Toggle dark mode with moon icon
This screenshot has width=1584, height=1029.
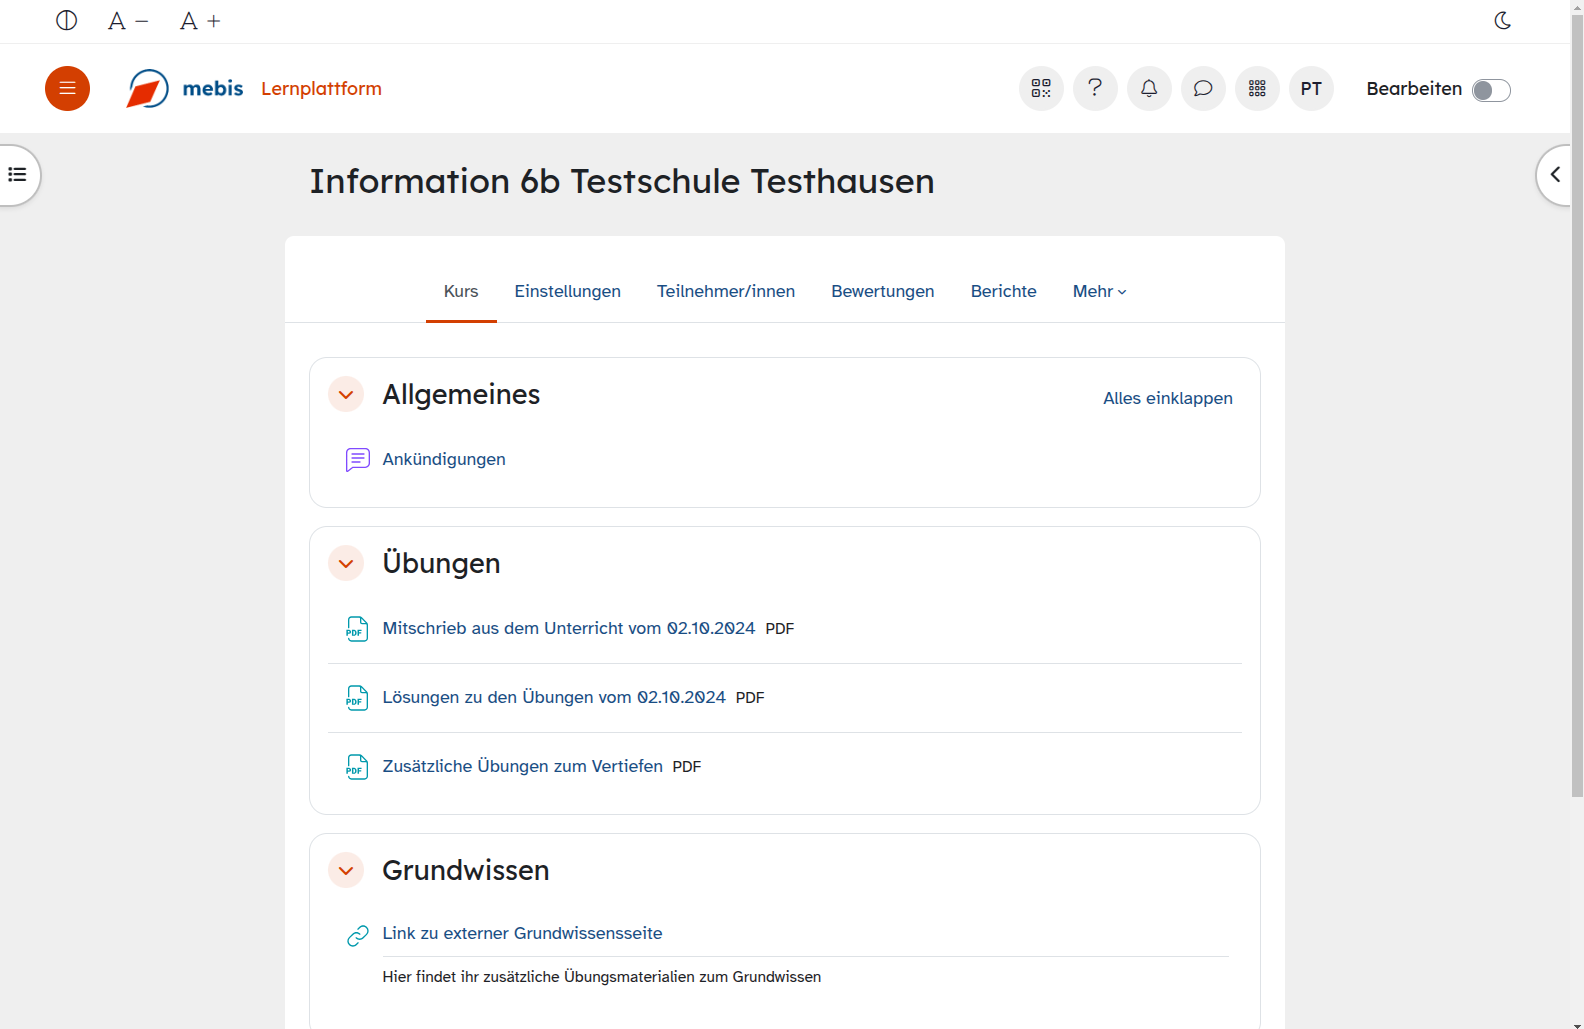point(1502,21)
